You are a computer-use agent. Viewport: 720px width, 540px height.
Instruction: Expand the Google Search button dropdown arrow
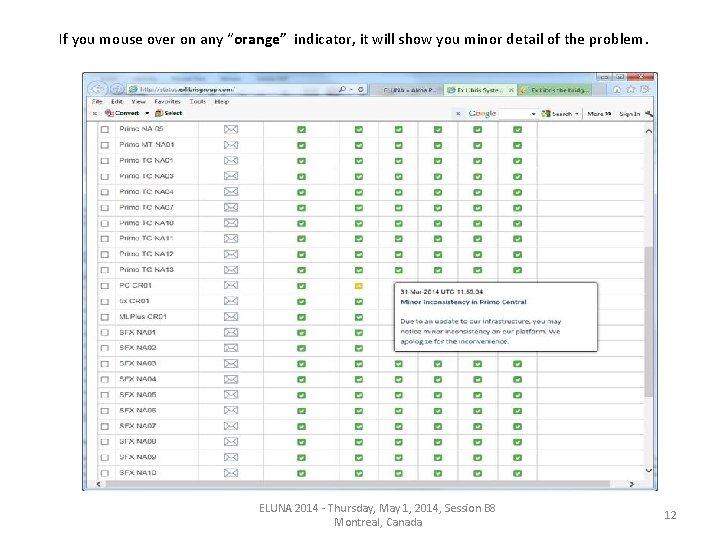[577, 113]
